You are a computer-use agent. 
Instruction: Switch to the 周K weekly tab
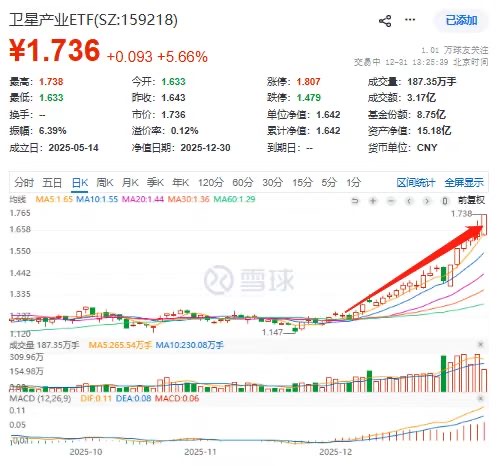click(x=105, y=182)
